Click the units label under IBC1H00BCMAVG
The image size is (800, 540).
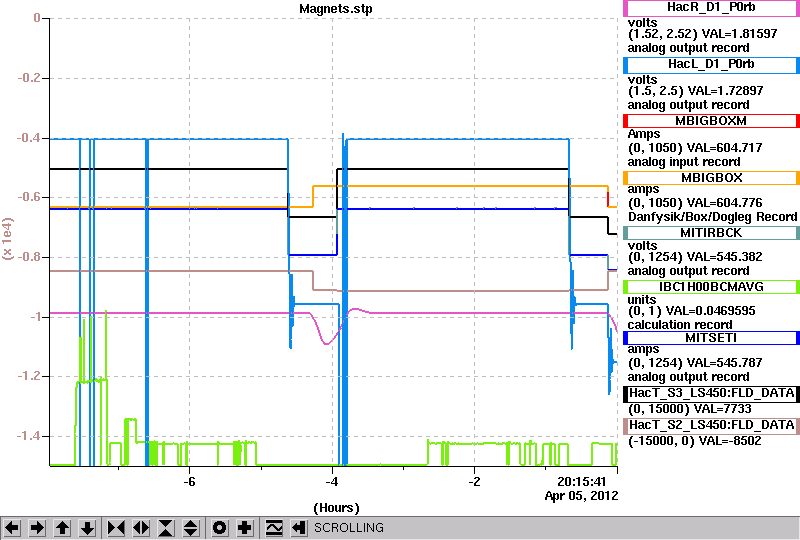click(x=642, y=300)
